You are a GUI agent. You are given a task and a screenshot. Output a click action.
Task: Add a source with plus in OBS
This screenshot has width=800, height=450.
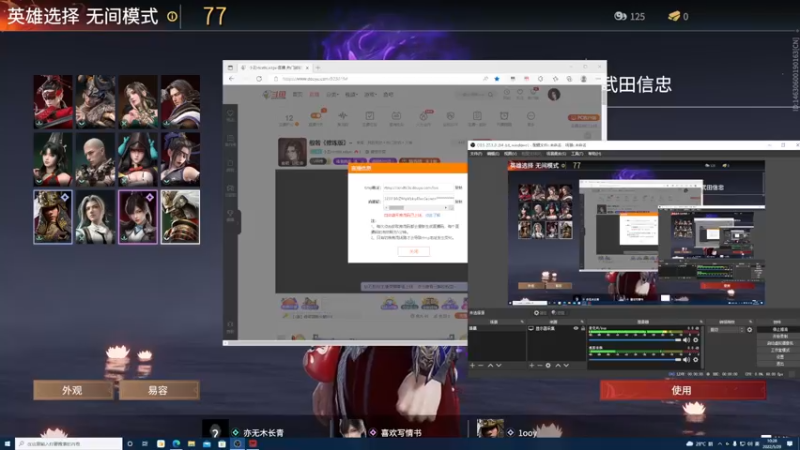tap(532, 365)
